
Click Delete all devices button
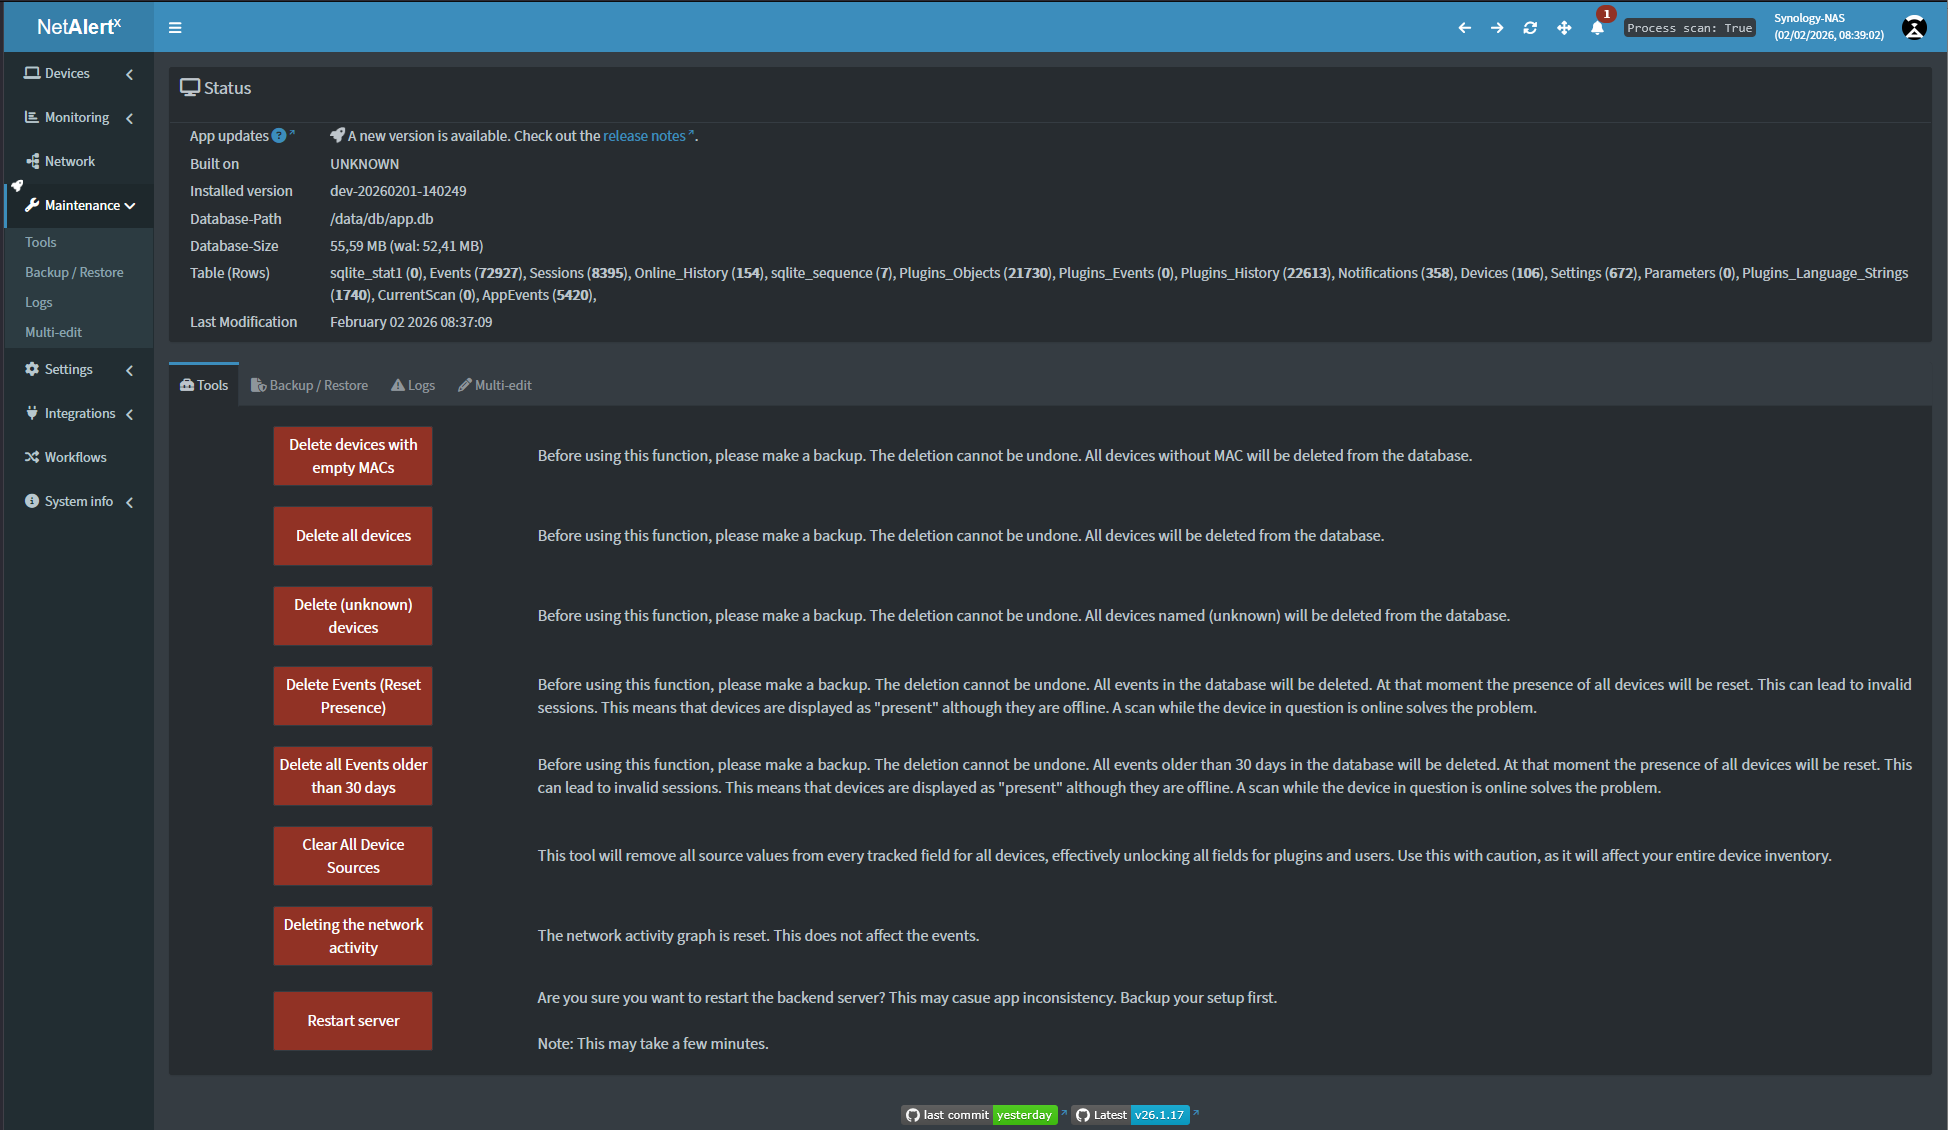(x=353, y=536)
